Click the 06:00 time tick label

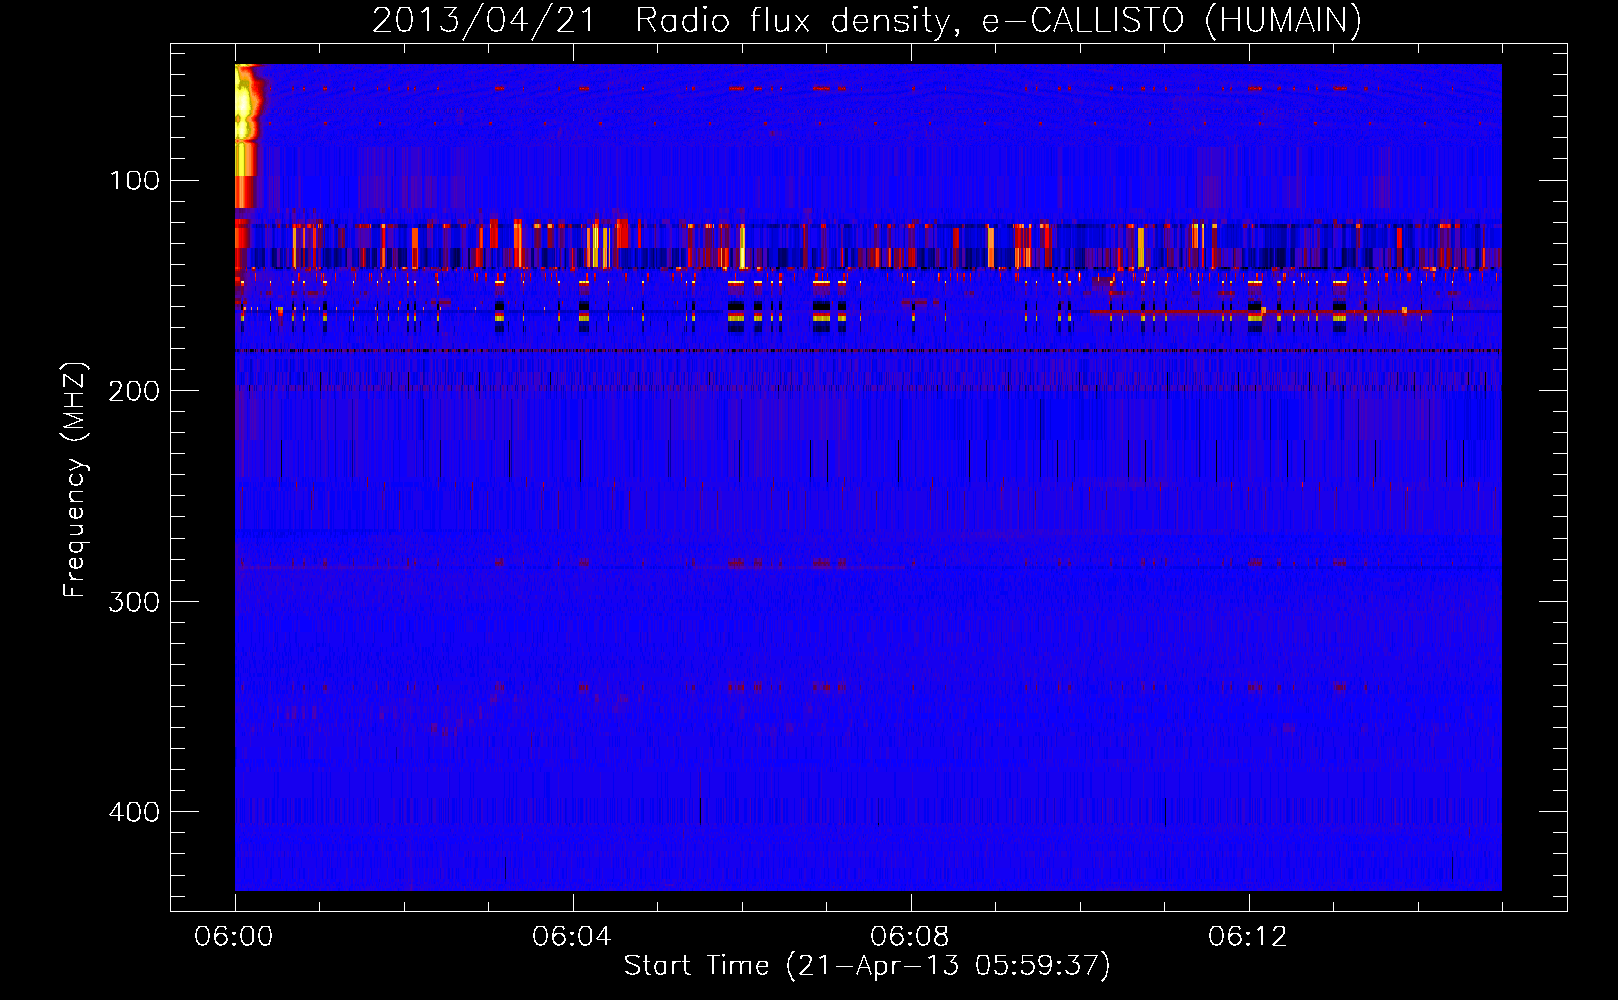[x=234, y=937]
